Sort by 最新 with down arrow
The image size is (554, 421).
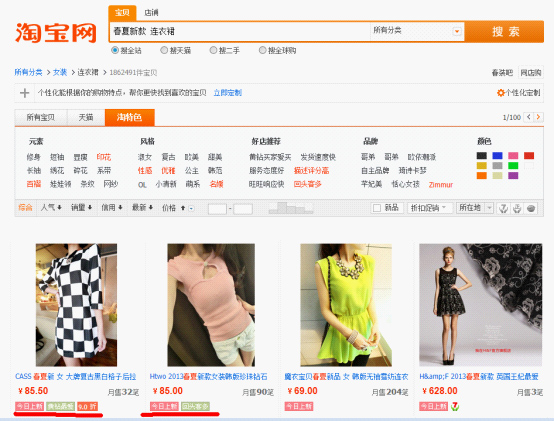pyautogui.click(x=142, y=208)
